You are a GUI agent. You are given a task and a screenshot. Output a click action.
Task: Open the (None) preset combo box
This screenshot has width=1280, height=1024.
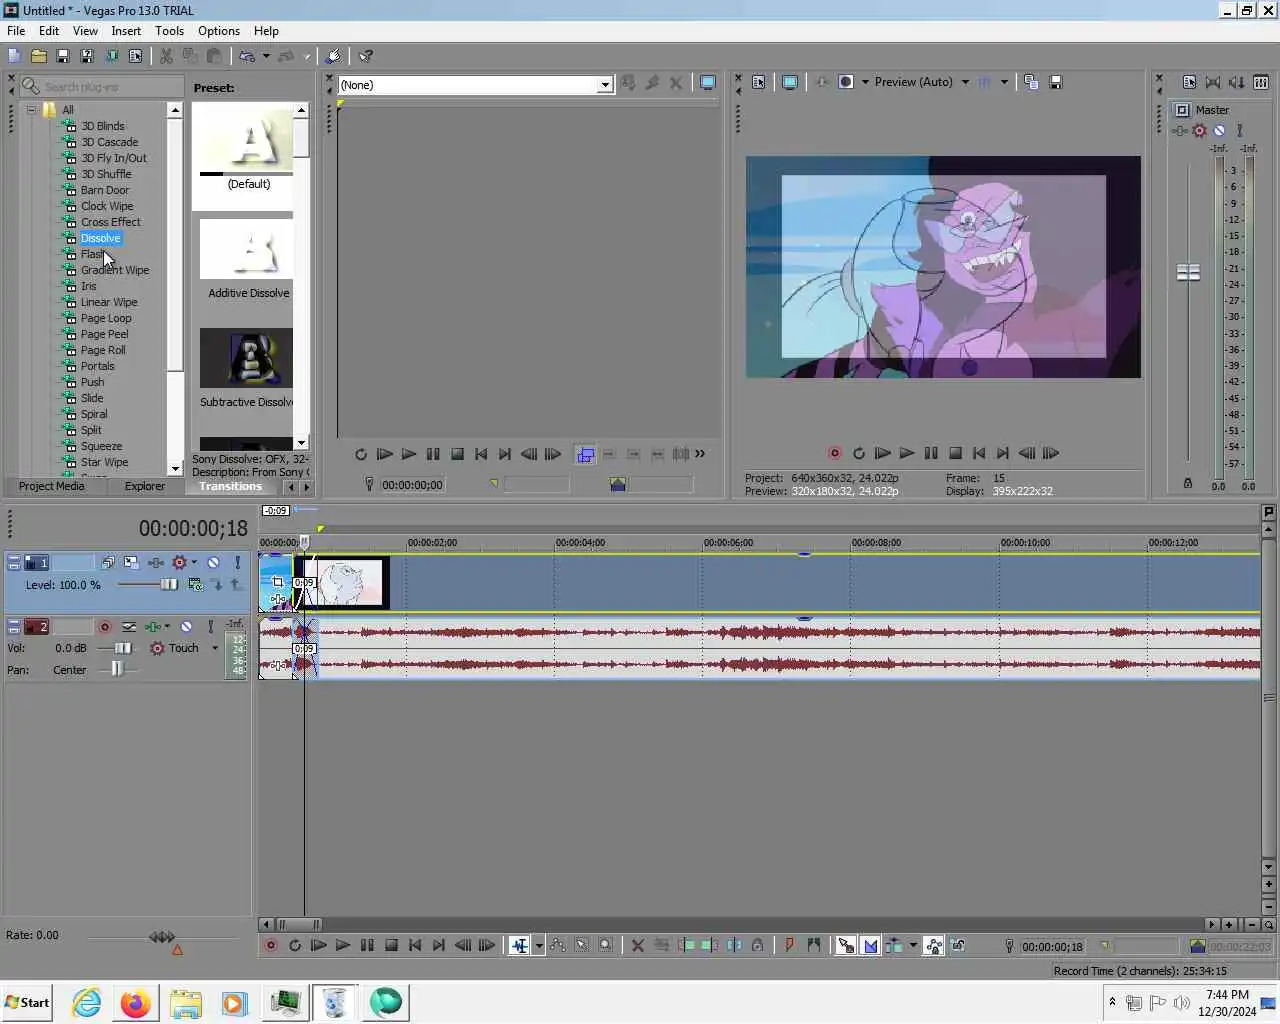pos(475,85)
